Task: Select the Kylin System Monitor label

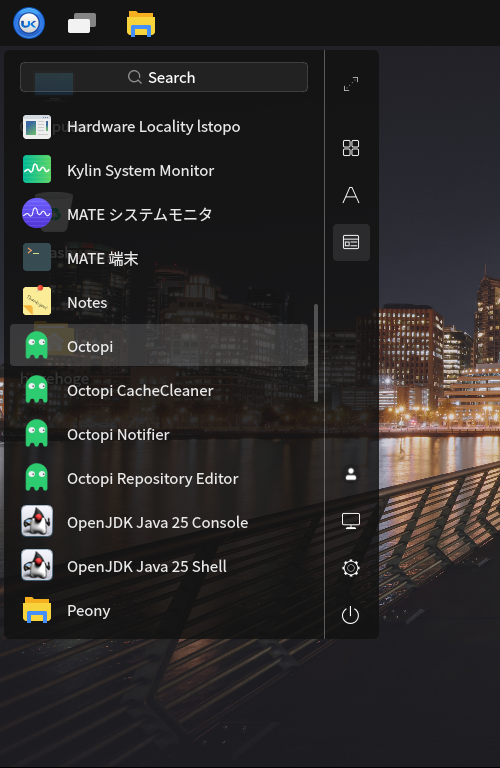Action: coord(141,170)
